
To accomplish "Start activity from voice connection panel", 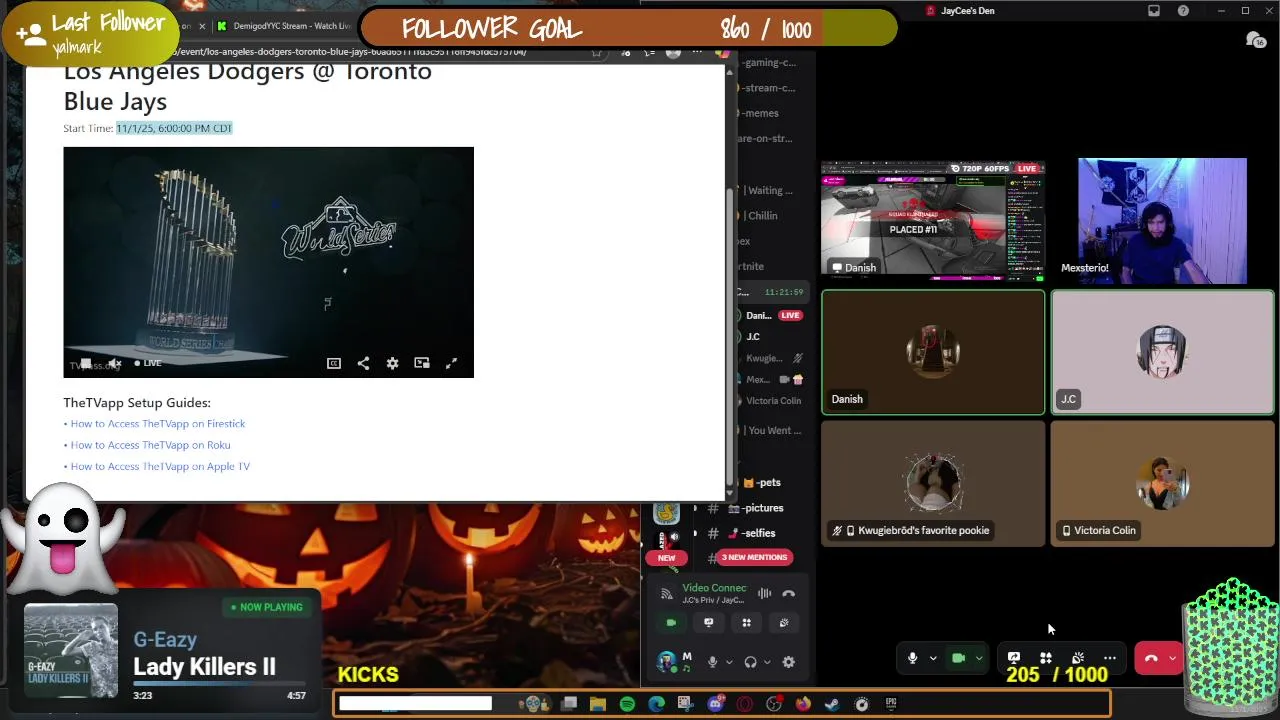I will 746,623.
